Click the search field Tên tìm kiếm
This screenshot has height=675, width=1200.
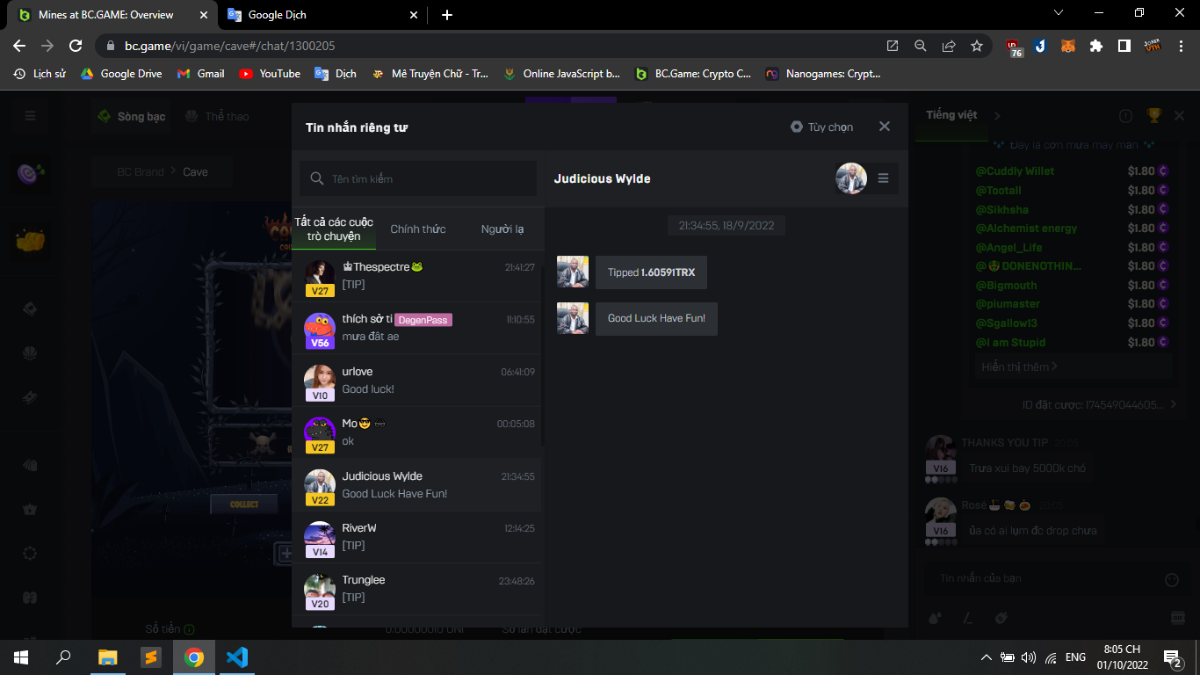418,179
